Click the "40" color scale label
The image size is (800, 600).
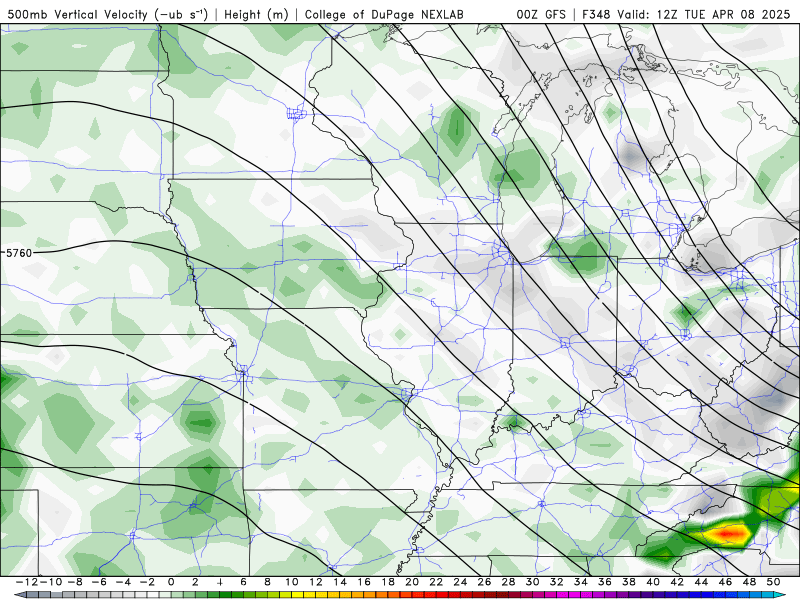click(653, 582)
